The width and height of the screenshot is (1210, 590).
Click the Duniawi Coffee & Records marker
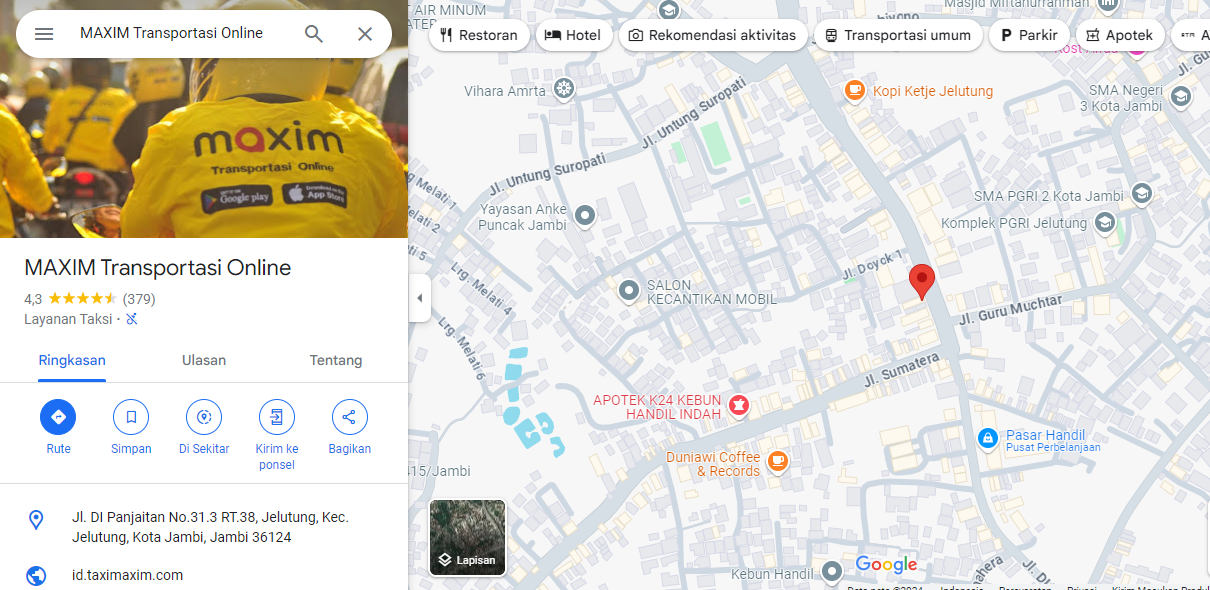coord(778,461)
